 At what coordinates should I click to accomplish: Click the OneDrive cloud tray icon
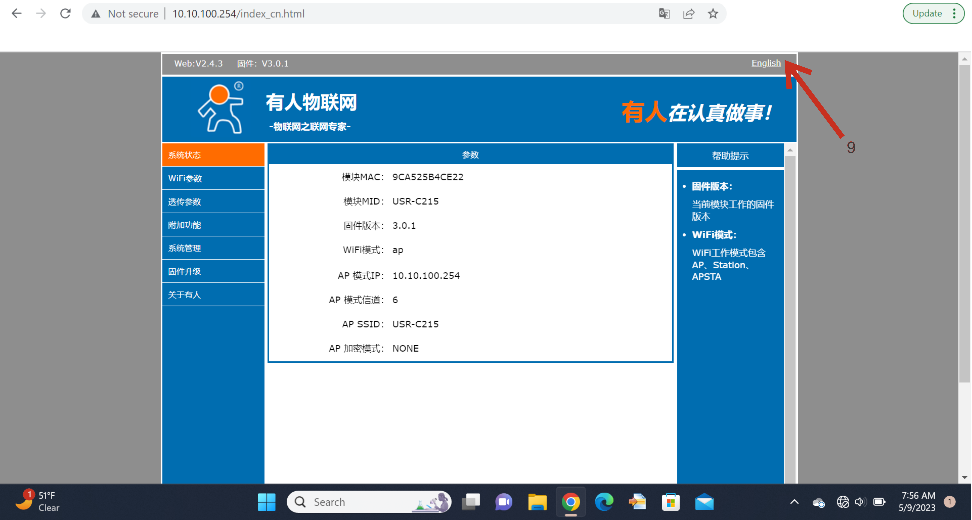tap(819, 502)
